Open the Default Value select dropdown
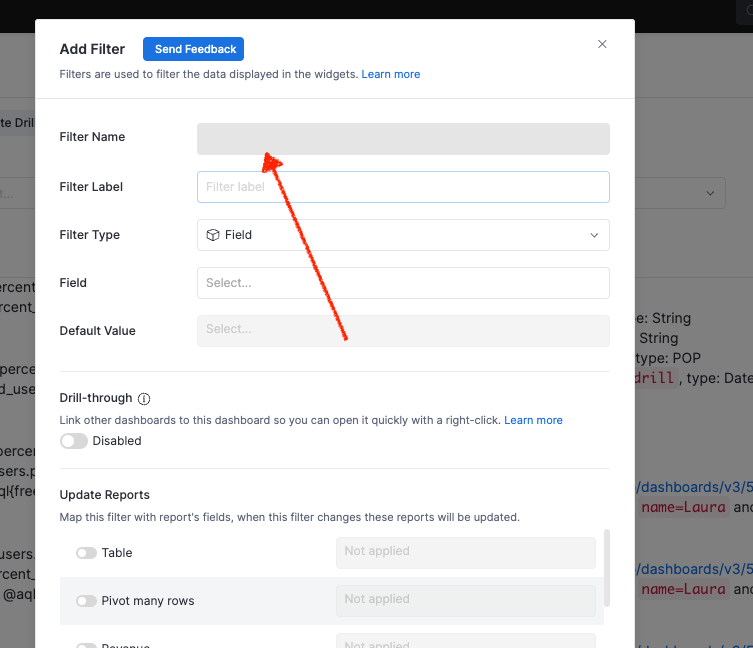 (403, 331)
